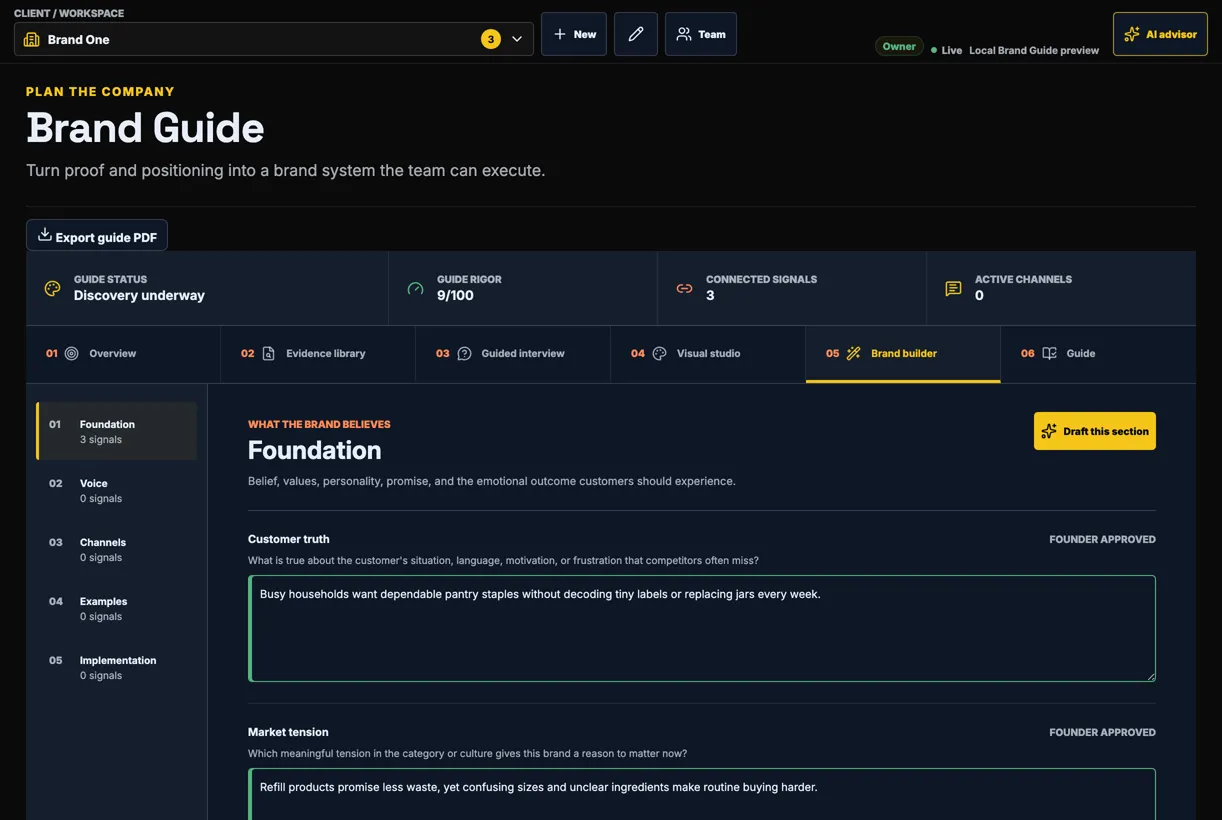Click the 9/100 guide rigor value
The width and height of the screenshot is (1222, 820).
[455, 296]
